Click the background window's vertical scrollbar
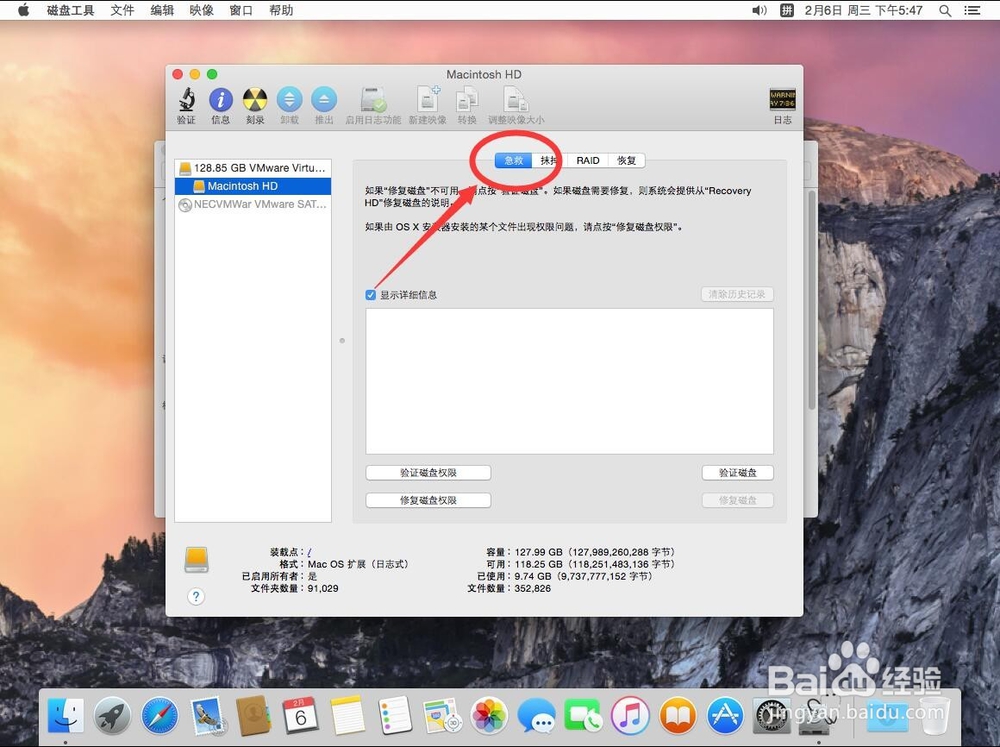Viewport: 1000px width, 747px height. [812, 300]
